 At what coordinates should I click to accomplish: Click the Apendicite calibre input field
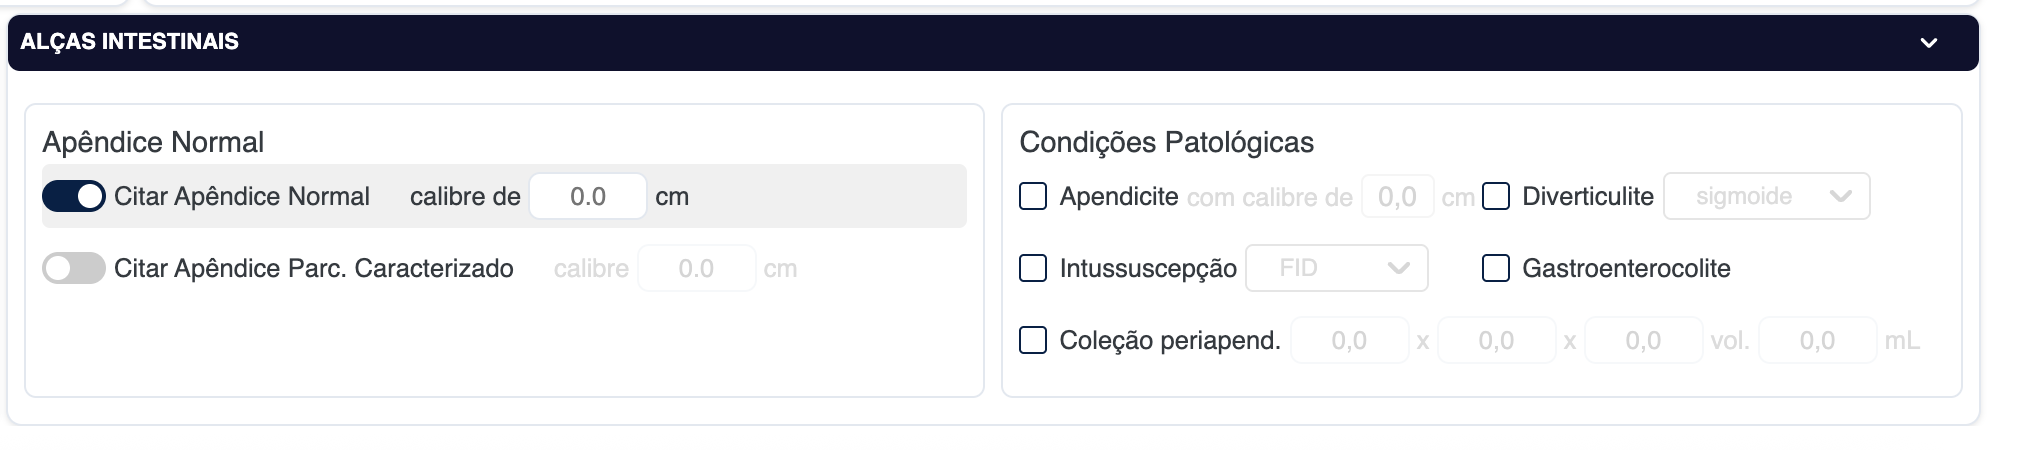[x=1397, y=197]
